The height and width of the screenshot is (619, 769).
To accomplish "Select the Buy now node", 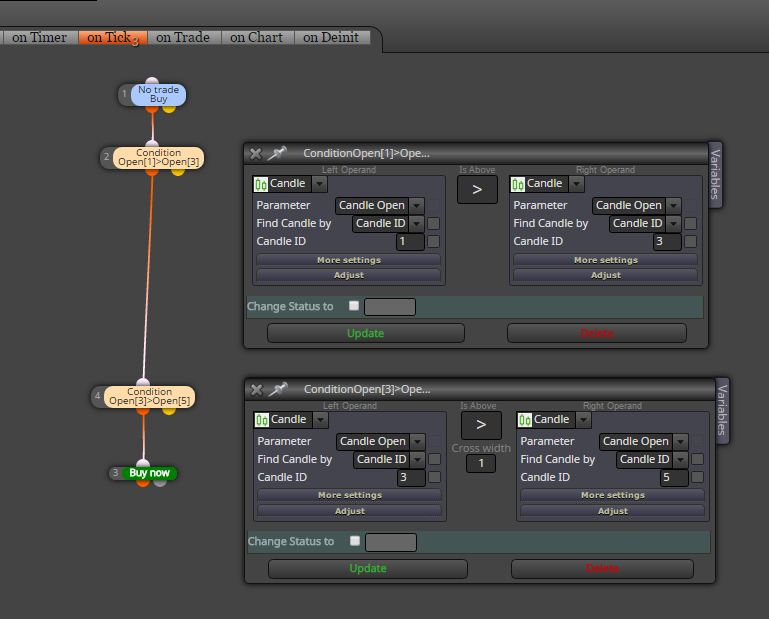I will tap(150, 473).
